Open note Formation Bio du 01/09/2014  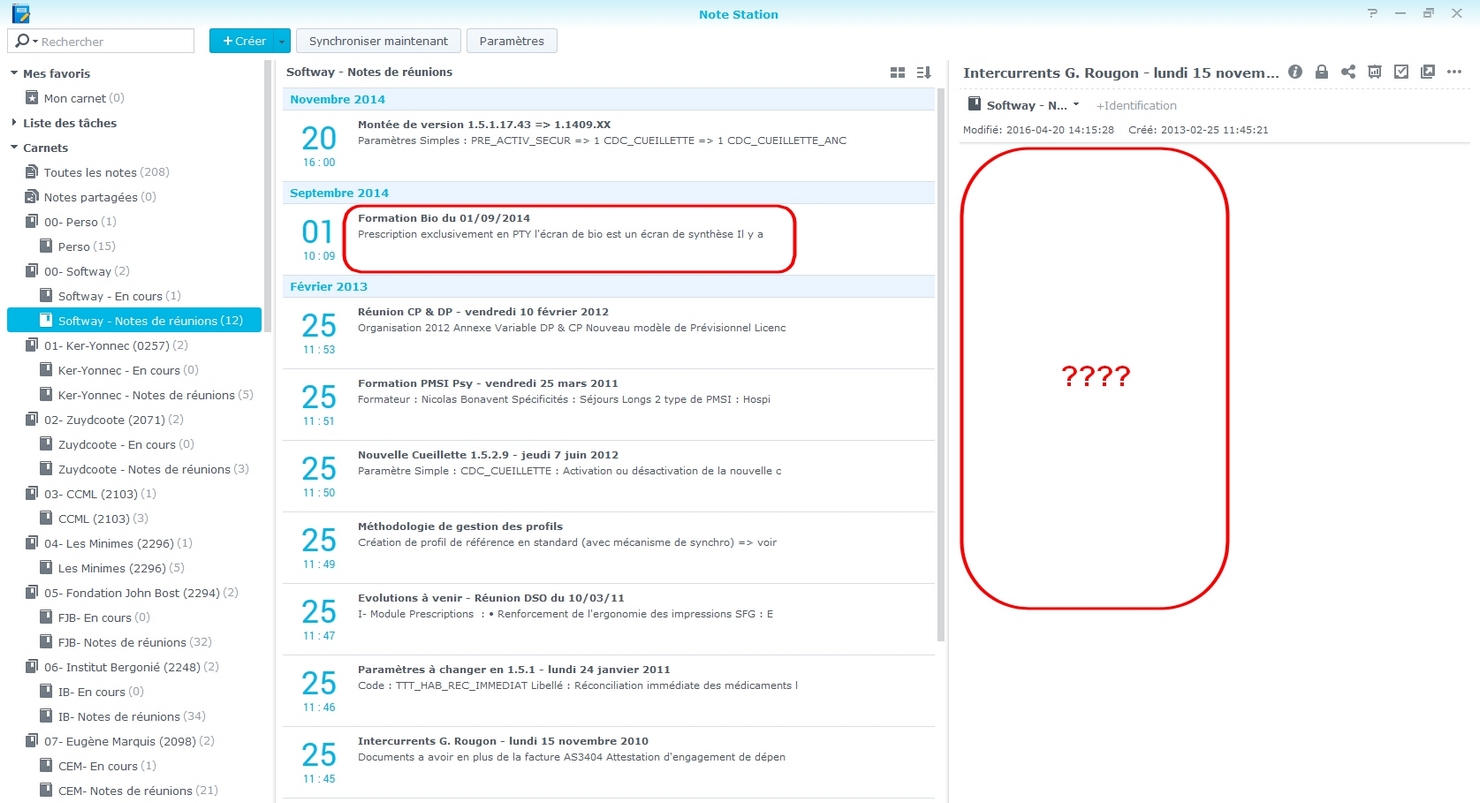(609, 240)
